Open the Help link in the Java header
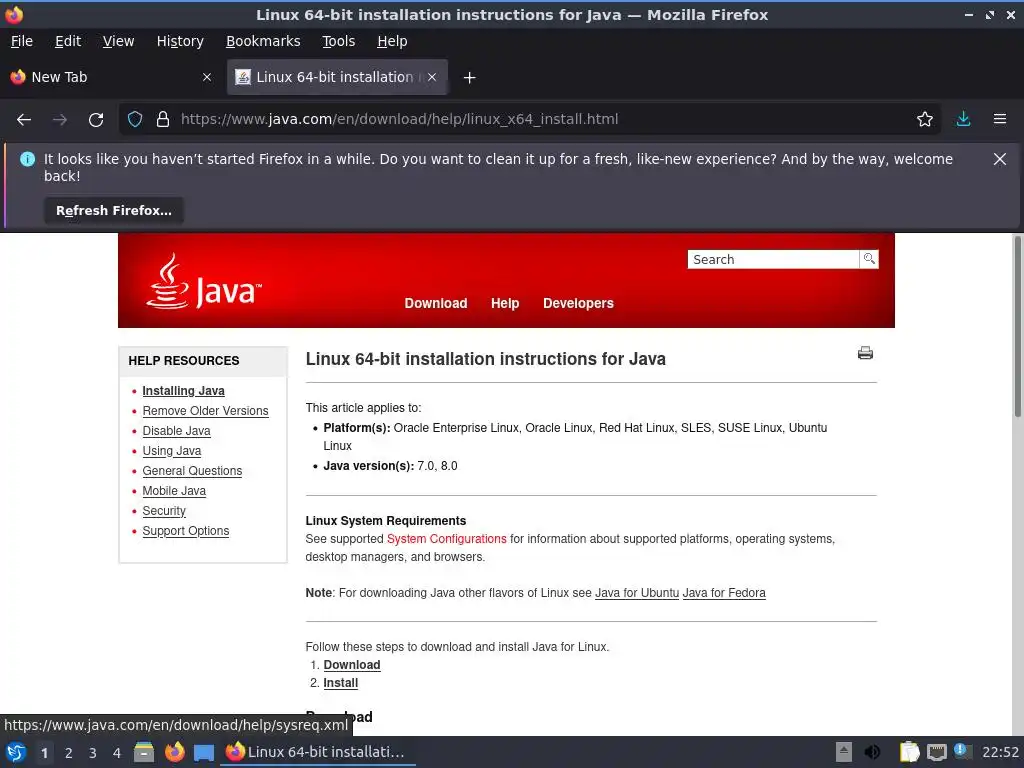Image resolution: width=1024 pixels, height=768 pixels. pos(505,303)
